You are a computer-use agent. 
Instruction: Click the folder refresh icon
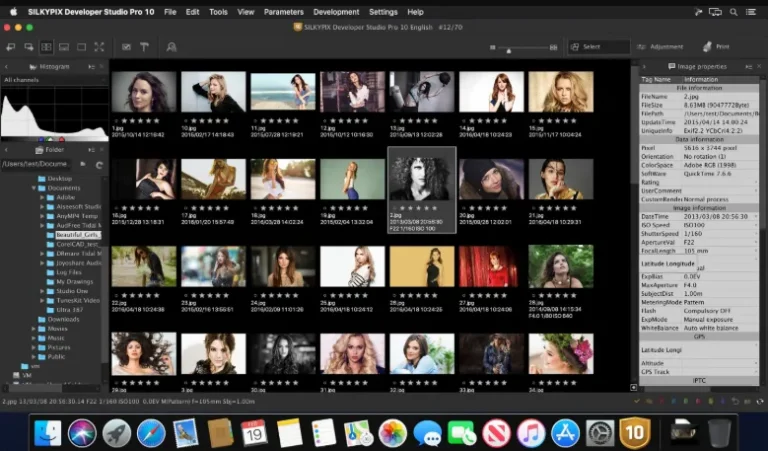99,165
